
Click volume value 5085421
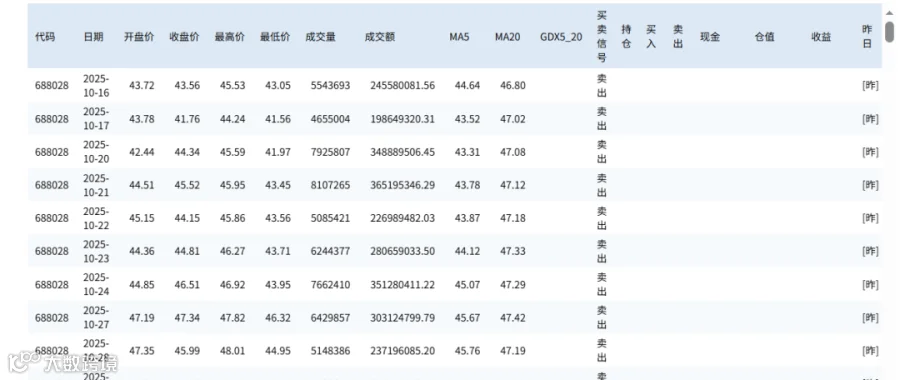[330, 219]
